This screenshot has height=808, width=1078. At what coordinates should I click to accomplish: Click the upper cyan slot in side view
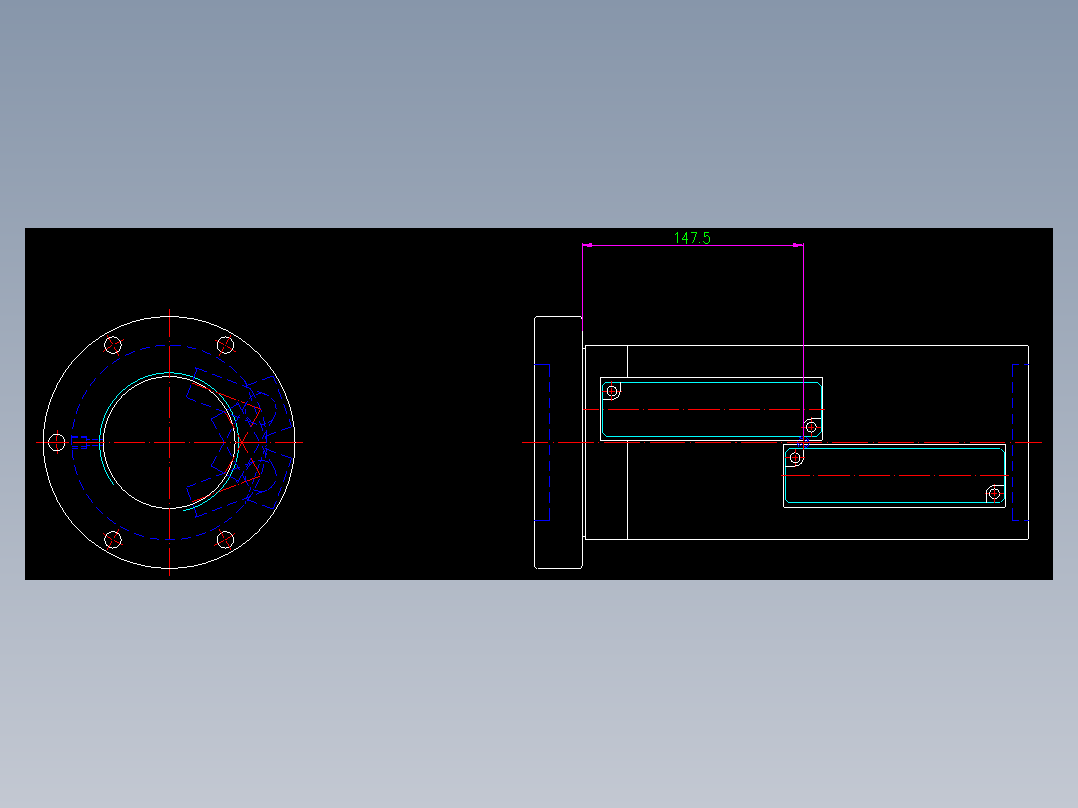click(x=710, y=382)
